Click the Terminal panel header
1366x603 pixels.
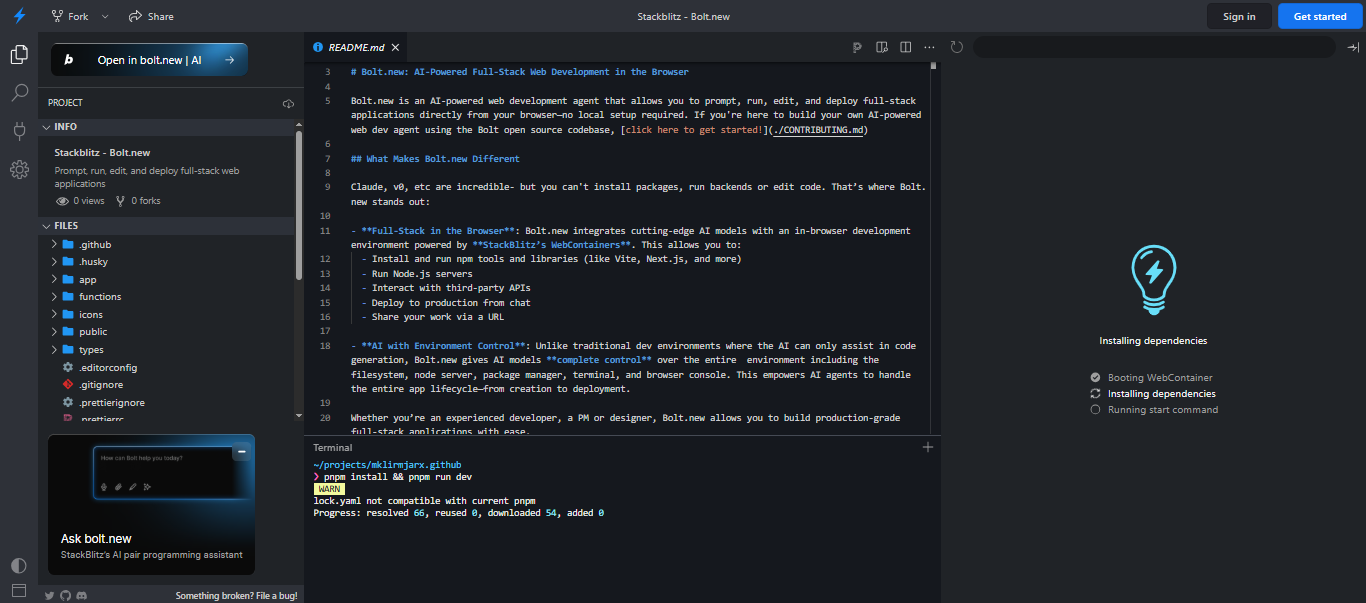333,447
